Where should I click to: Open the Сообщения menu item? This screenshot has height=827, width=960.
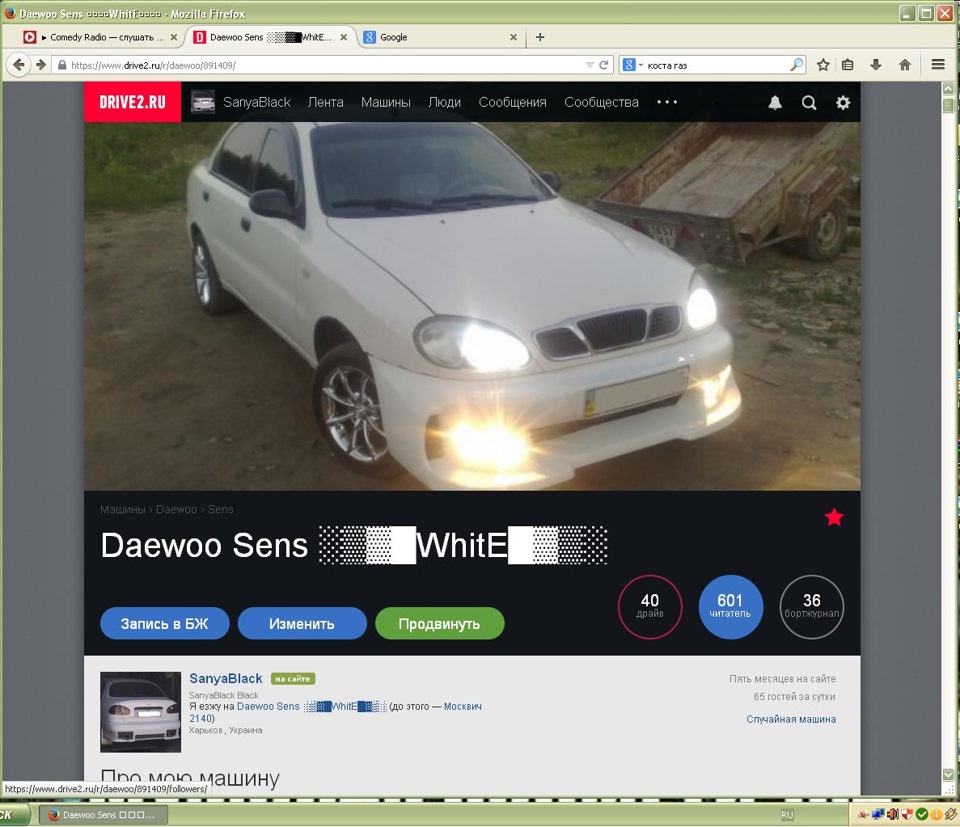[x=512, y=102]
